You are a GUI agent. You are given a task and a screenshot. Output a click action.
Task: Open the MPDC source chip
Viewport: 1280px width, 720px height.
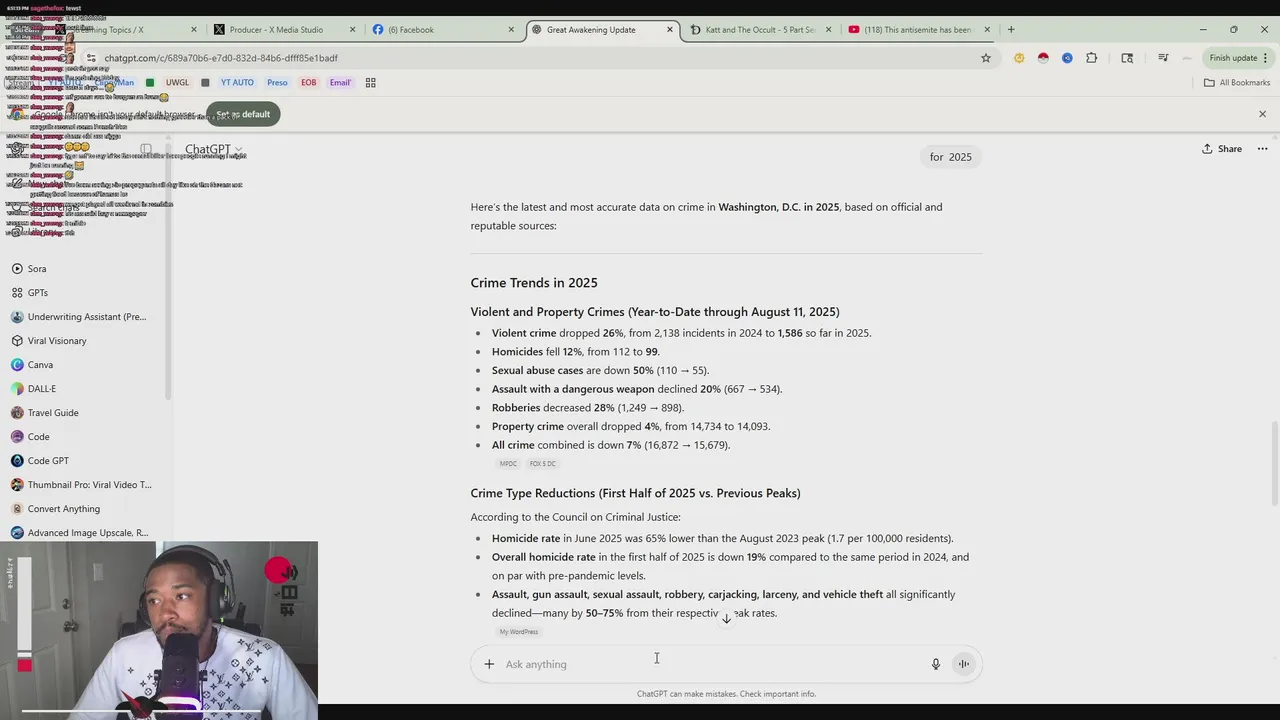pyautogui.click(x=508, y=464)
